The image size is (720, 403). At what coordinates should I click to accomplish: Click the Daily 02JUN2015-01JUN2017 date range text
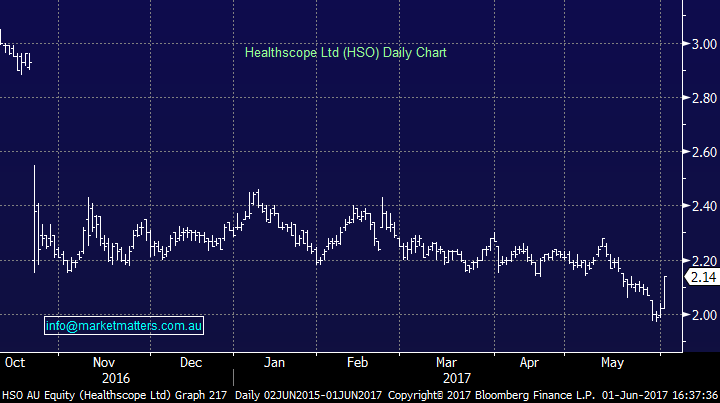point(308,395)
